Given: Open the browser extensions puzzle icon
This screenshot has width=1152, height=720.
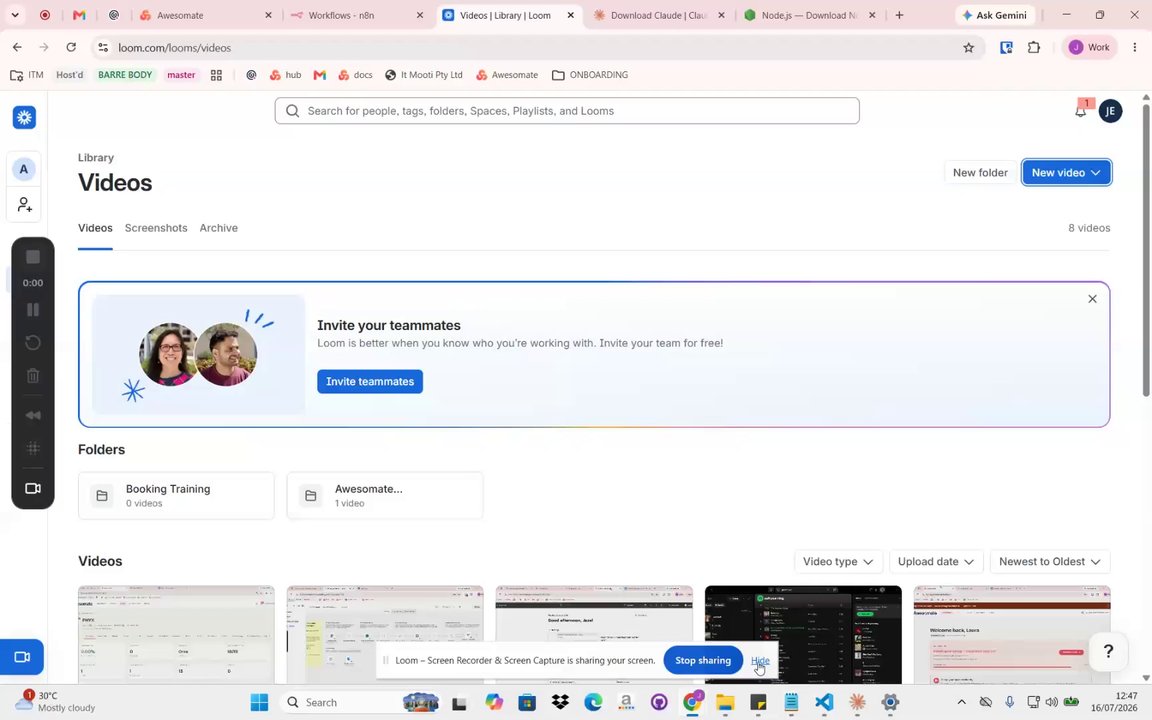Looking at the screenshot, I should [1034, 47].
